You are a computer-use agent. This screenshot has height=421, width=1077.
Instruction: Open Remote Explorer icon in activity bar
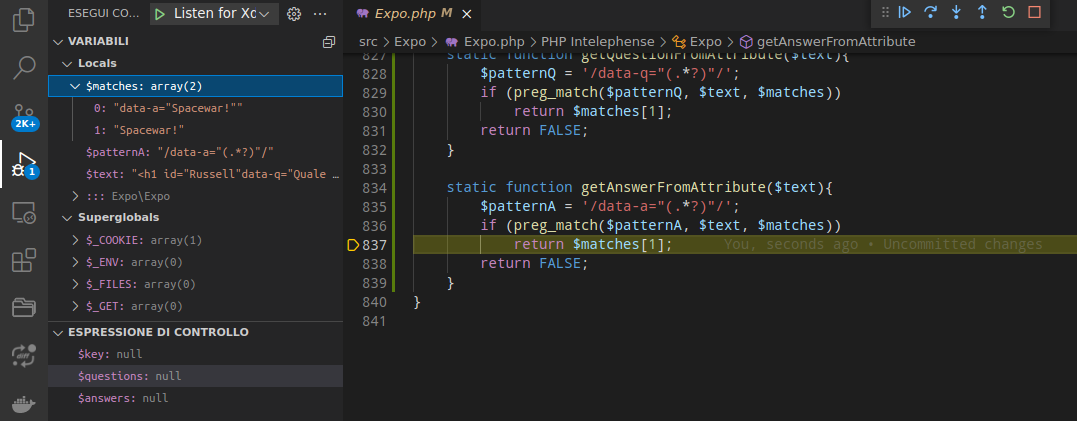23,214
